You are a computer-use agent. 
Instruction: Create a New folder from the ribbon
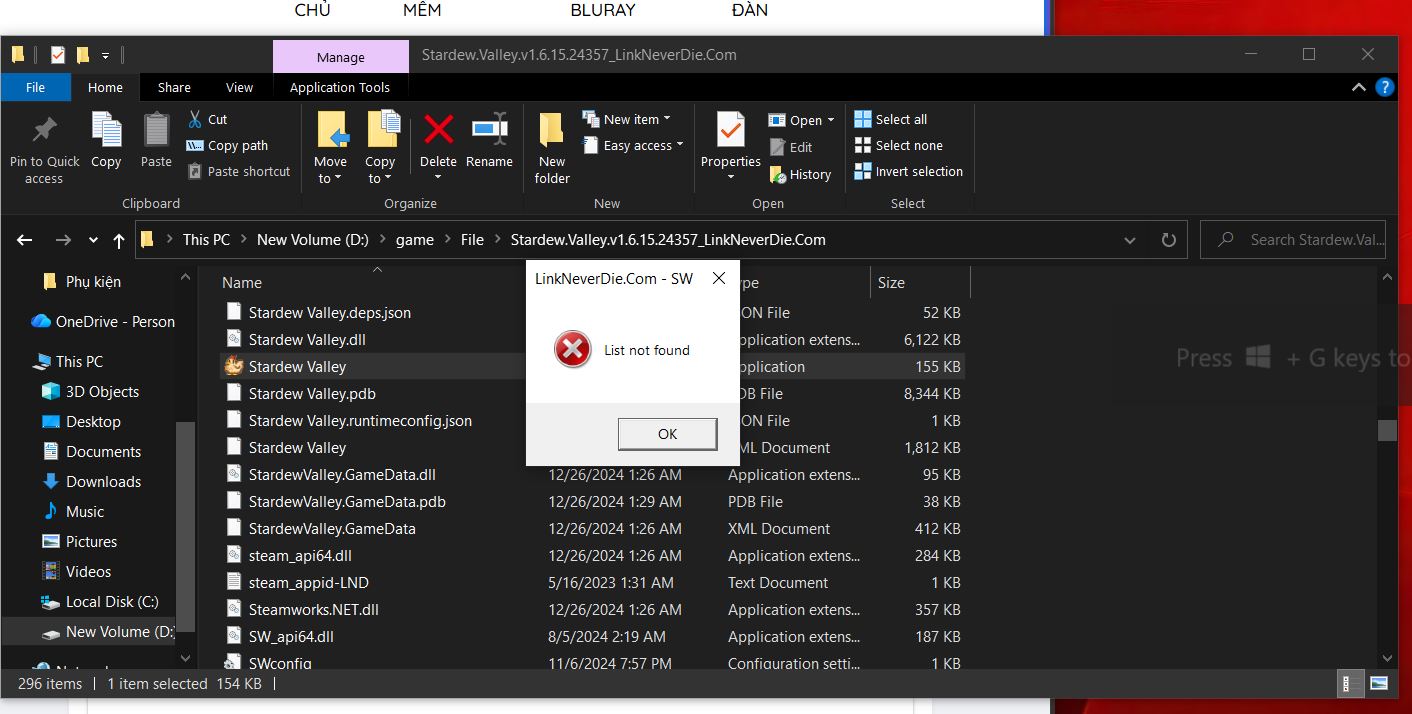552,149
